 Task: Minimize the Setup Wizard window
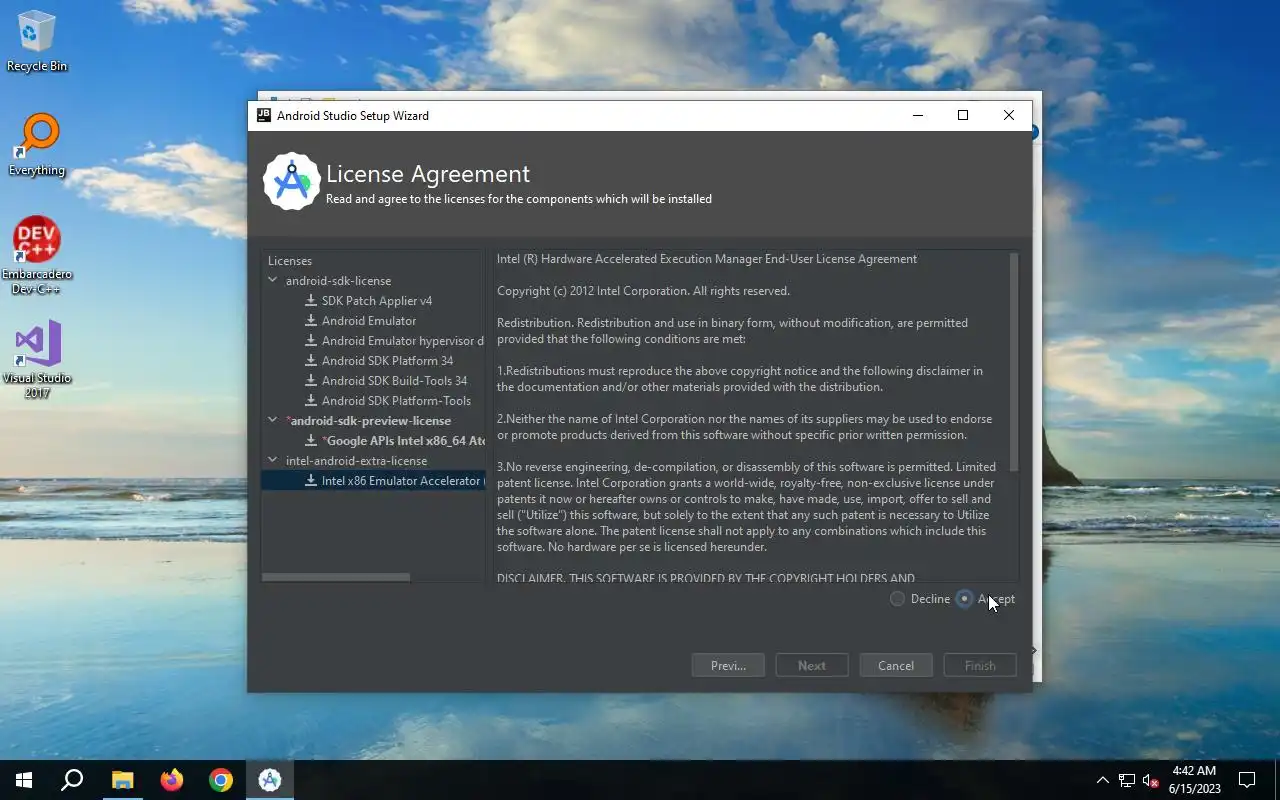918,115
